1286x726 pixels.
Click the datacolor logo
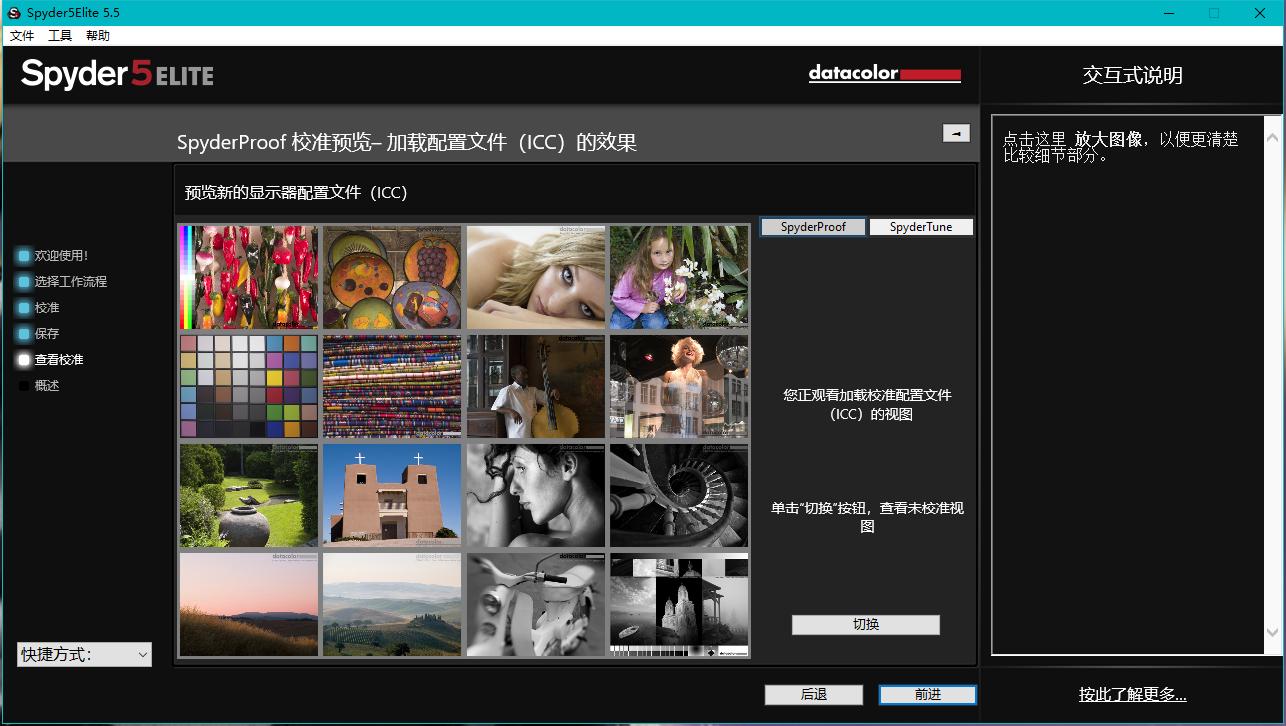(884, 74)
